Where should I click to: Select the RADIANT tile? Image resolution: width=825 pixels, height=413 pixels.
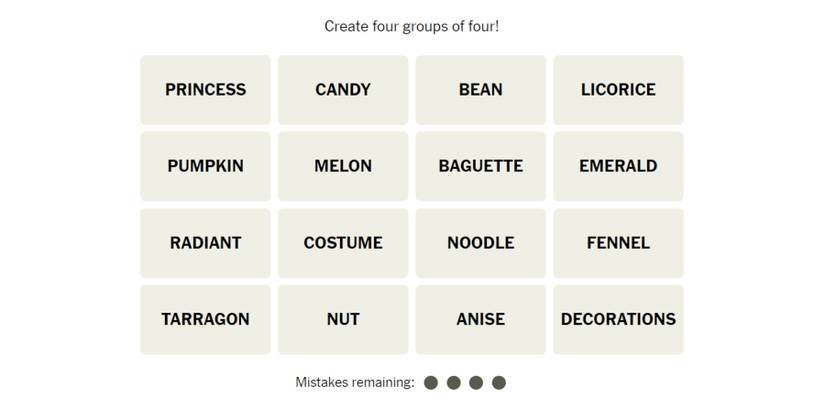pos(205,243)
